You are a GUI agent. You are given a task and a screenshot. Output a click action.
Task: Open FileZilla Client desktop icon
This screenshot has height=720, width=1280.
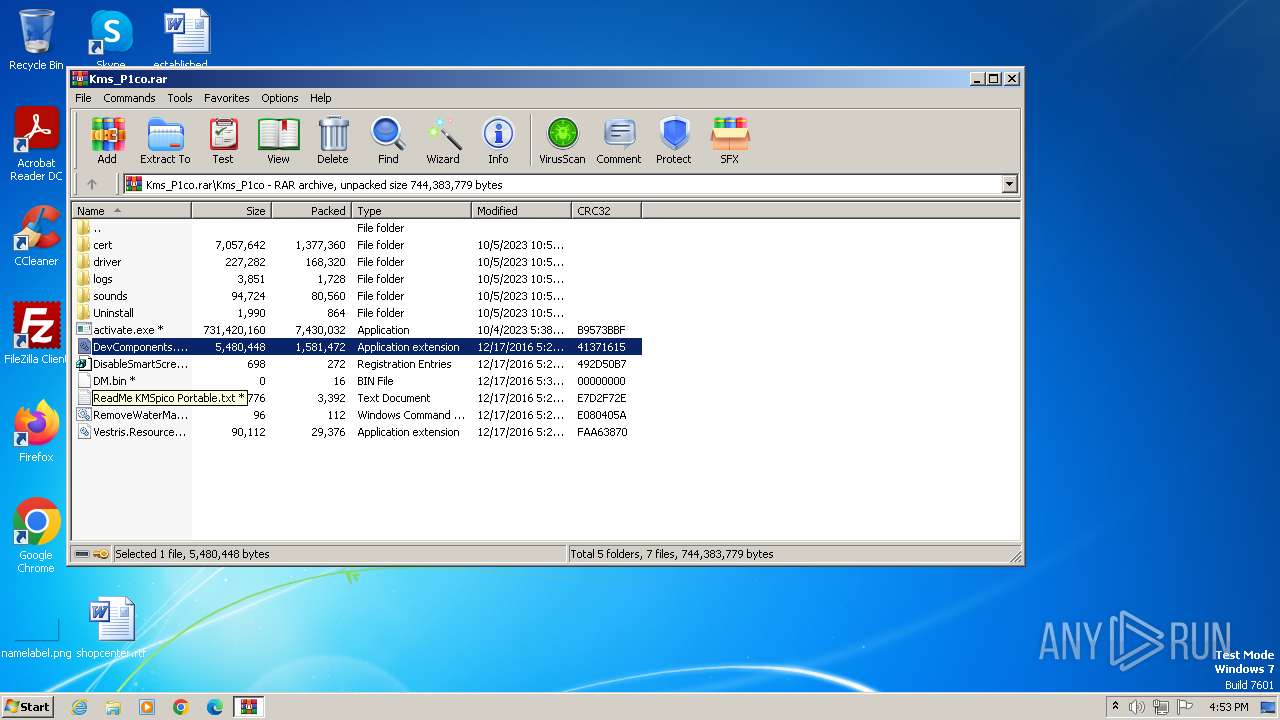click(x=36, y=334)
